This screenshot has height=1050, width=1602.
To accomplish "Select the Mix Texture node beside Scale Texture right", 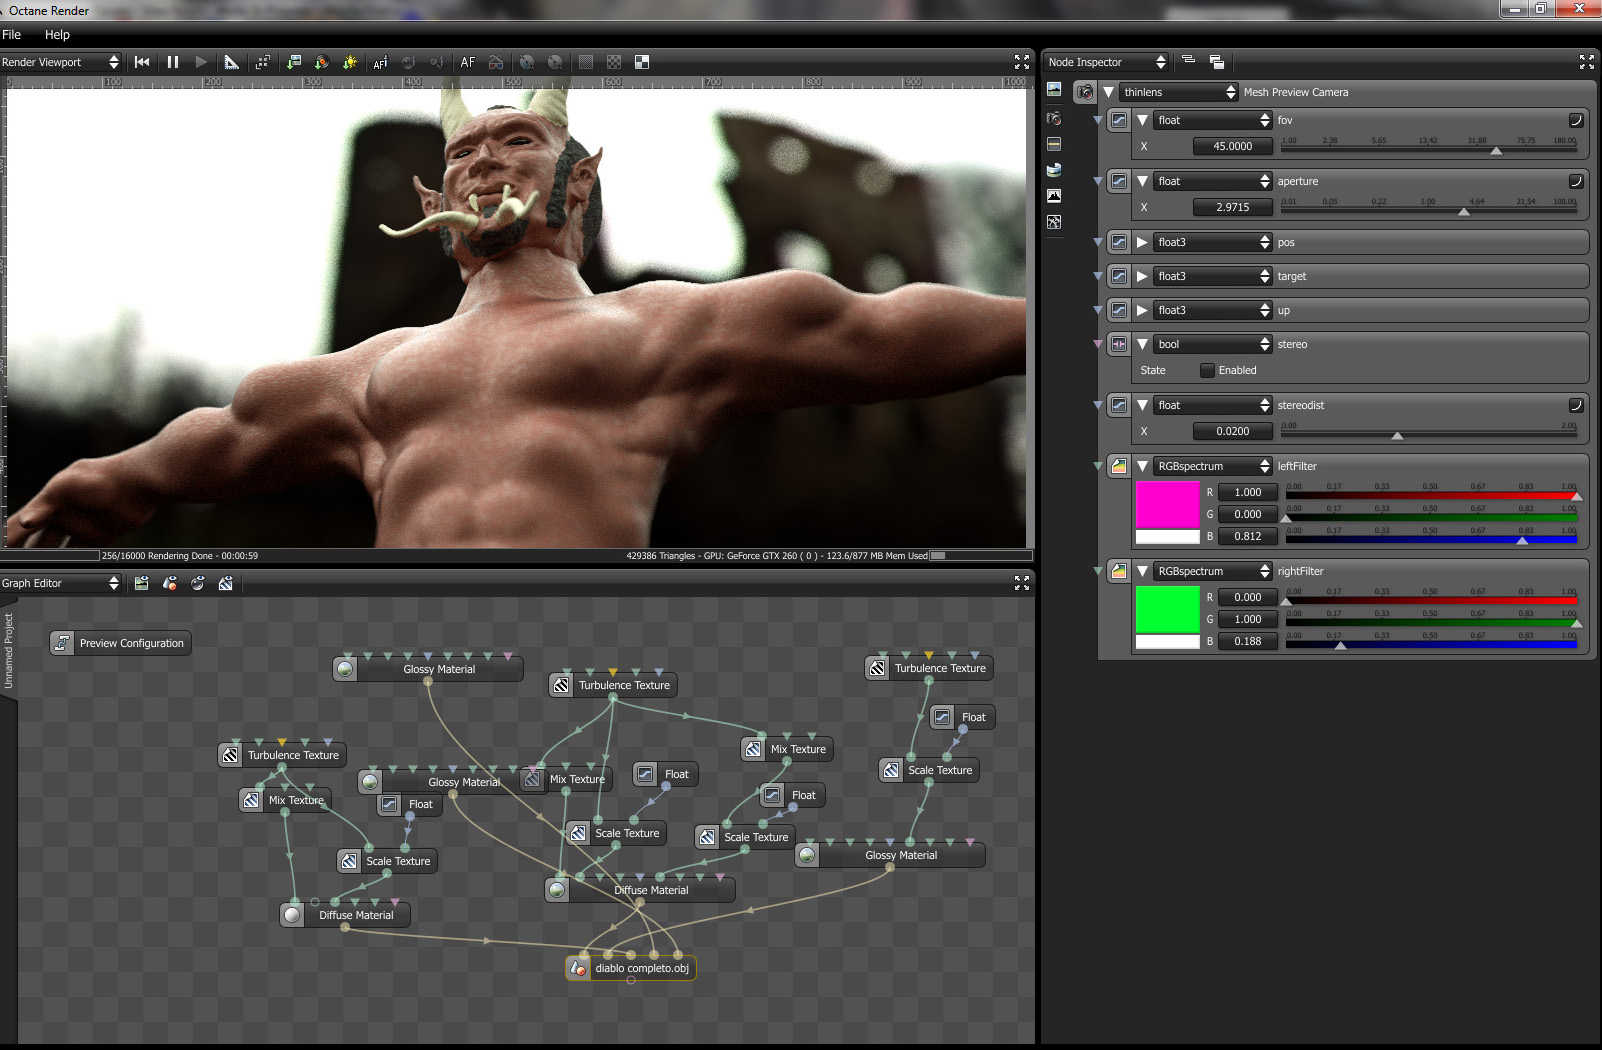I will (788, 749).
